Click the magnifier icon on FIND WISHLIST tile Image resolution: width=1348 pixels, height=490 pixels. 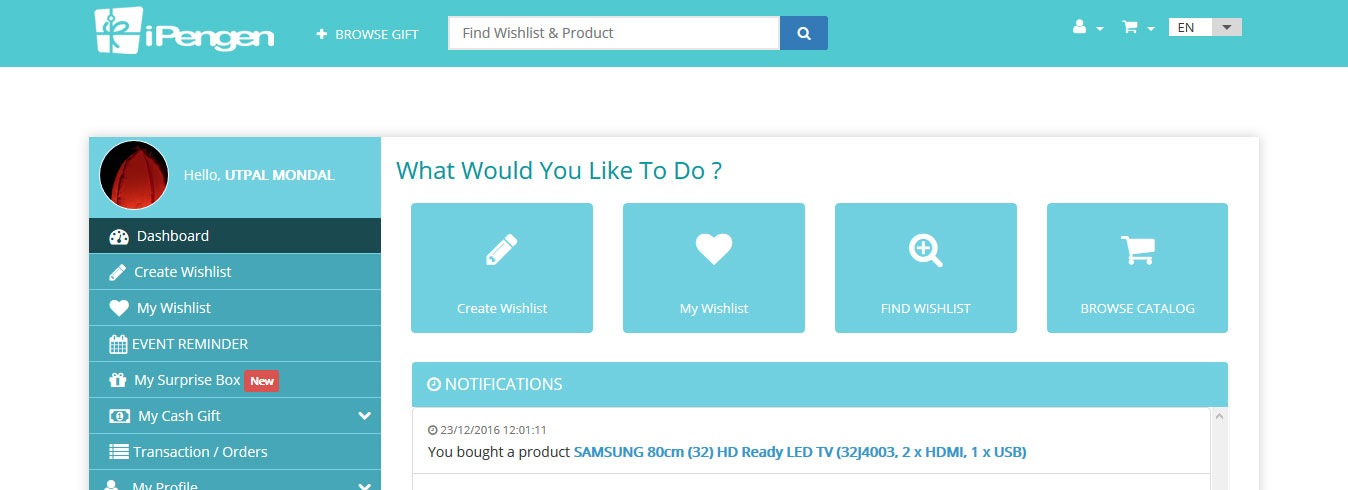[x=926, y=250]
